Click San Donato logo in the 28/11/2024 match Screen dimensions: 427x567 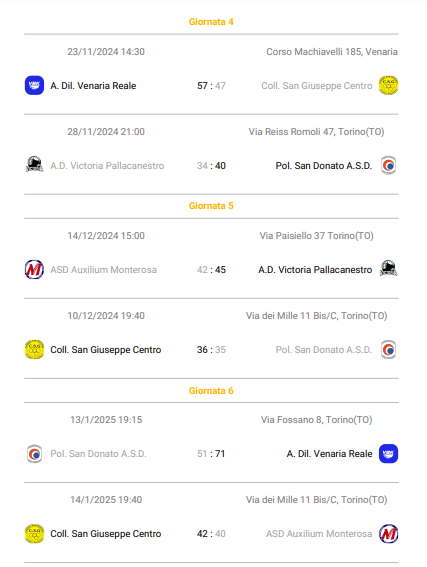[388, 165]
